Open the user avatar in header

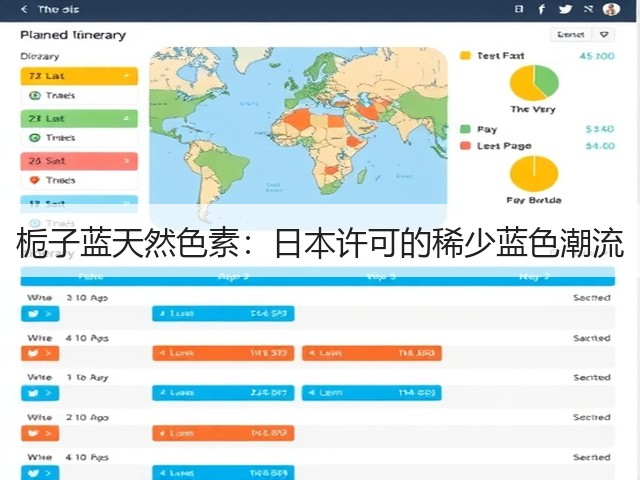611,9
